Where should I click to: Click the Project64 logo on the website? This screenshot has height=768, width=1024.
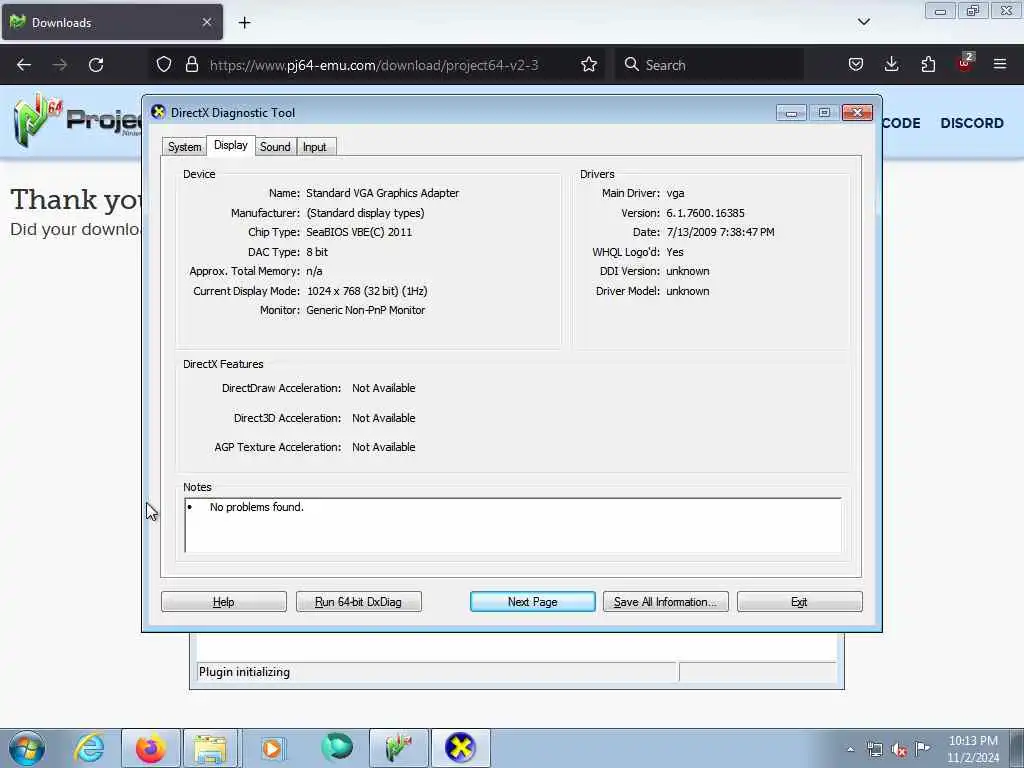[77, 120]
